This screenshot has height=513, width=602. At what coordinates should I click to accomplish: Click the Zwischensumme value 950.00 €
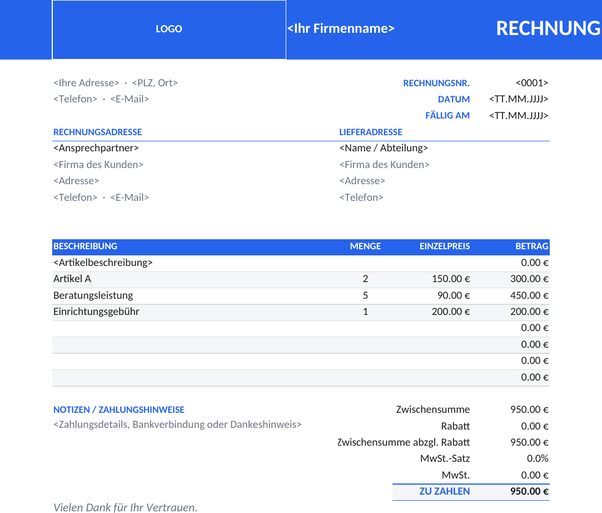click(529, 410)
